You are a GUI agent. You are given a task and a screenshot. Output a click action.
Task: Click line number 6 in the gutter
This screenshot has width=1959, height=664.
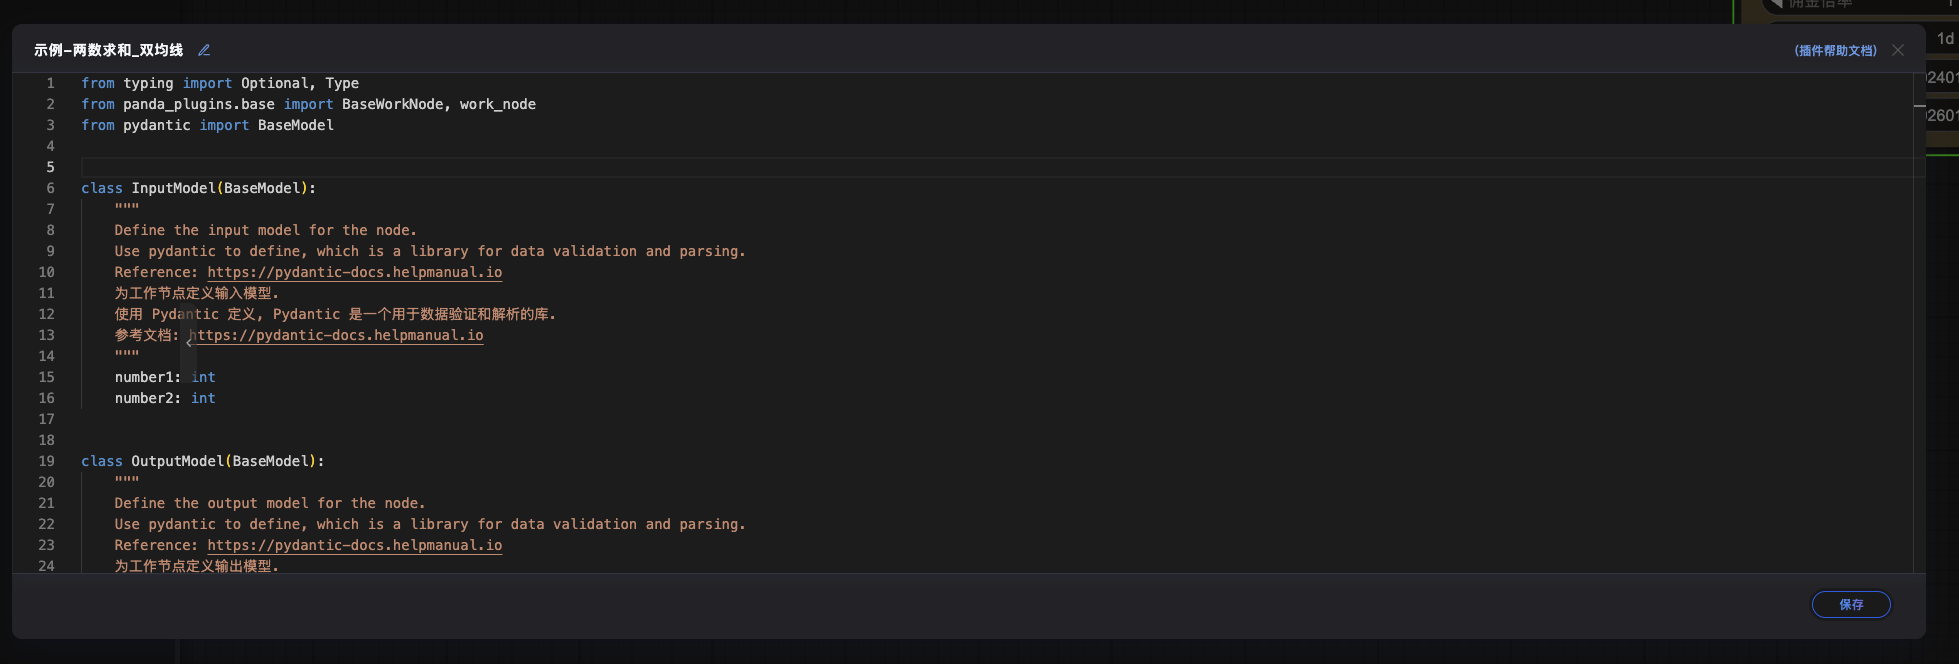(50, 188)
